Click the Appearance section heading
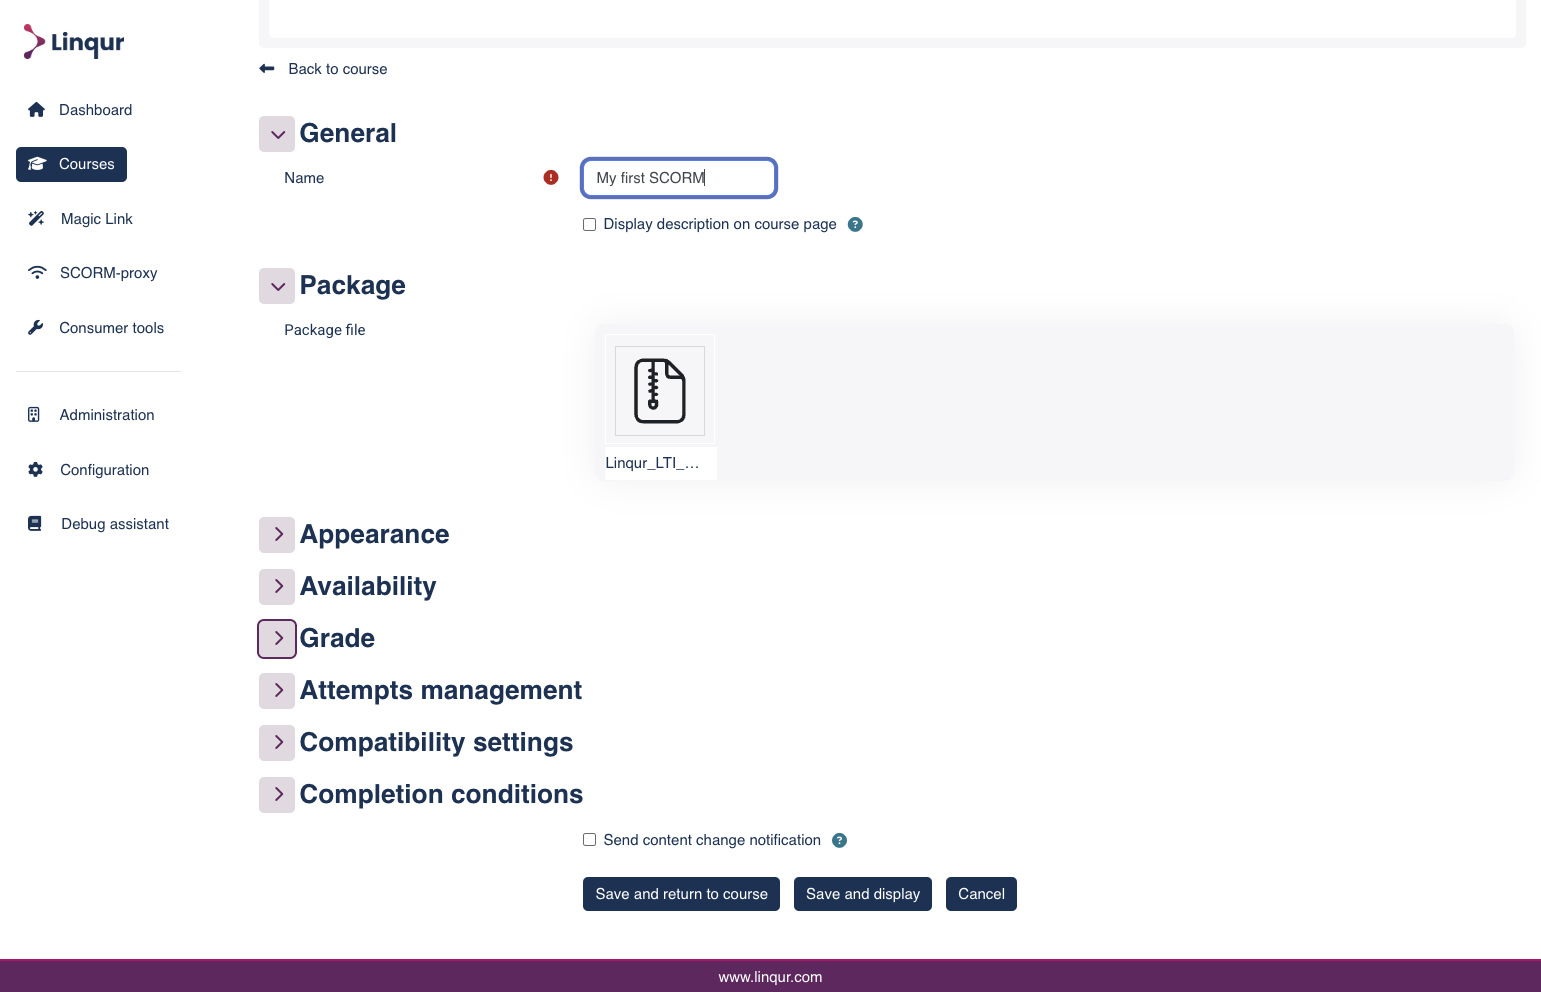Image resolution: width=1541 pixels, height=992 pixels. tap(374, 535)
